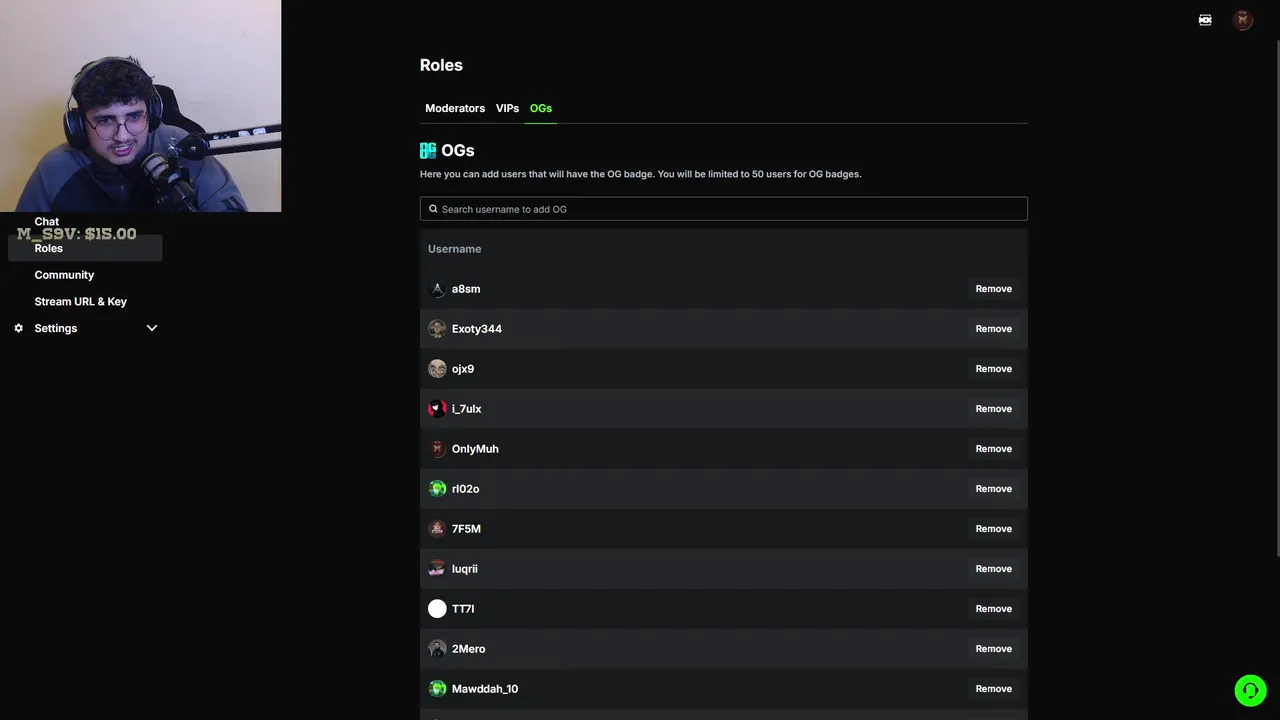Switch to the VIPs tab

[x=507, y=108]
